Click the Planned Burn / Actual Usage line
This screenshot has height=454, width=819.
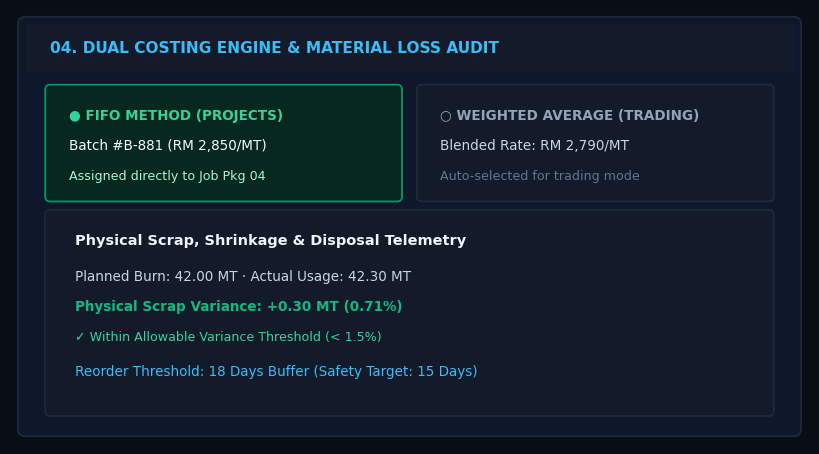tap(243, 276)
